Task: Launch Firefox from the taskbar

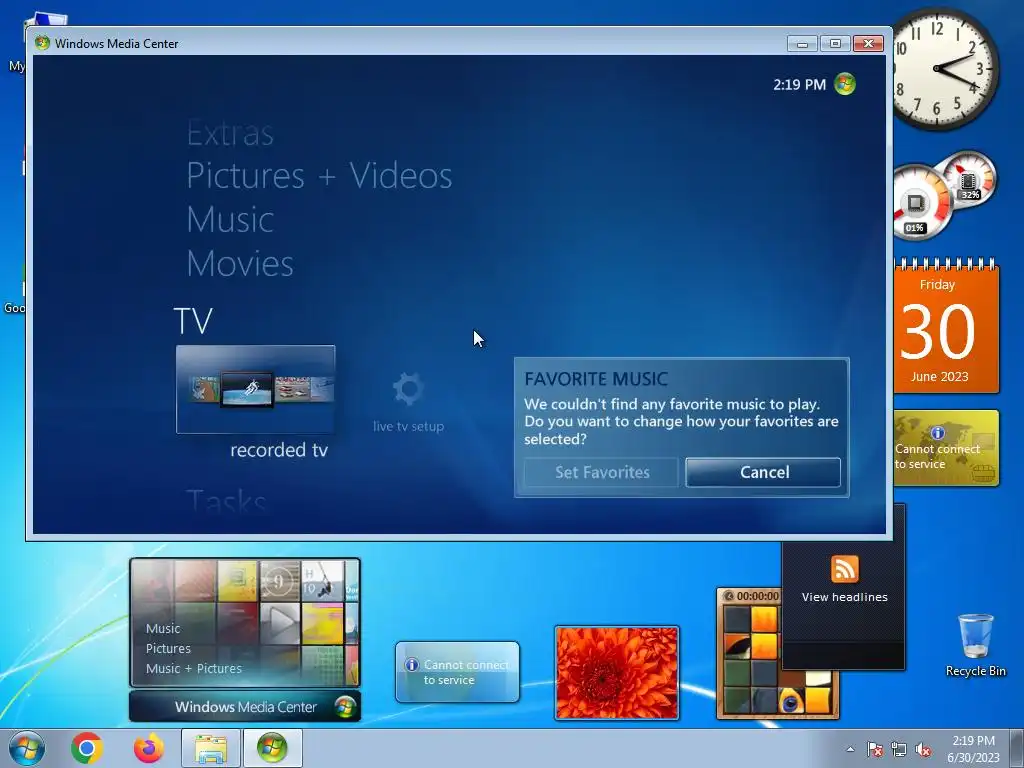Action: point(148,748)
